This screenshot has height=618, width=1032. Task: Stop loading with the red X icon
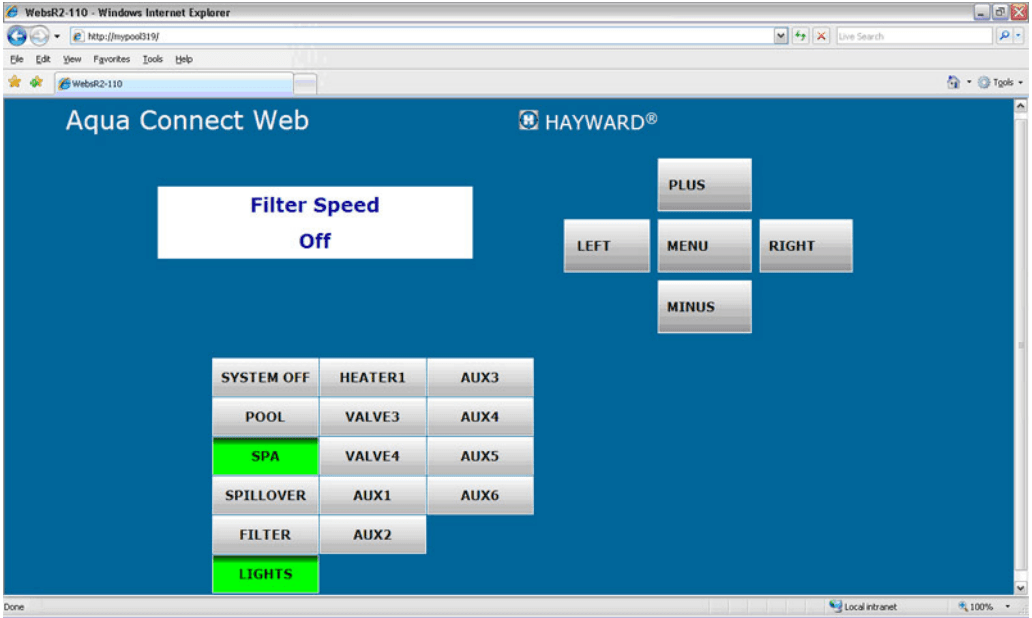pyautogui.click(x=821, y=36)
